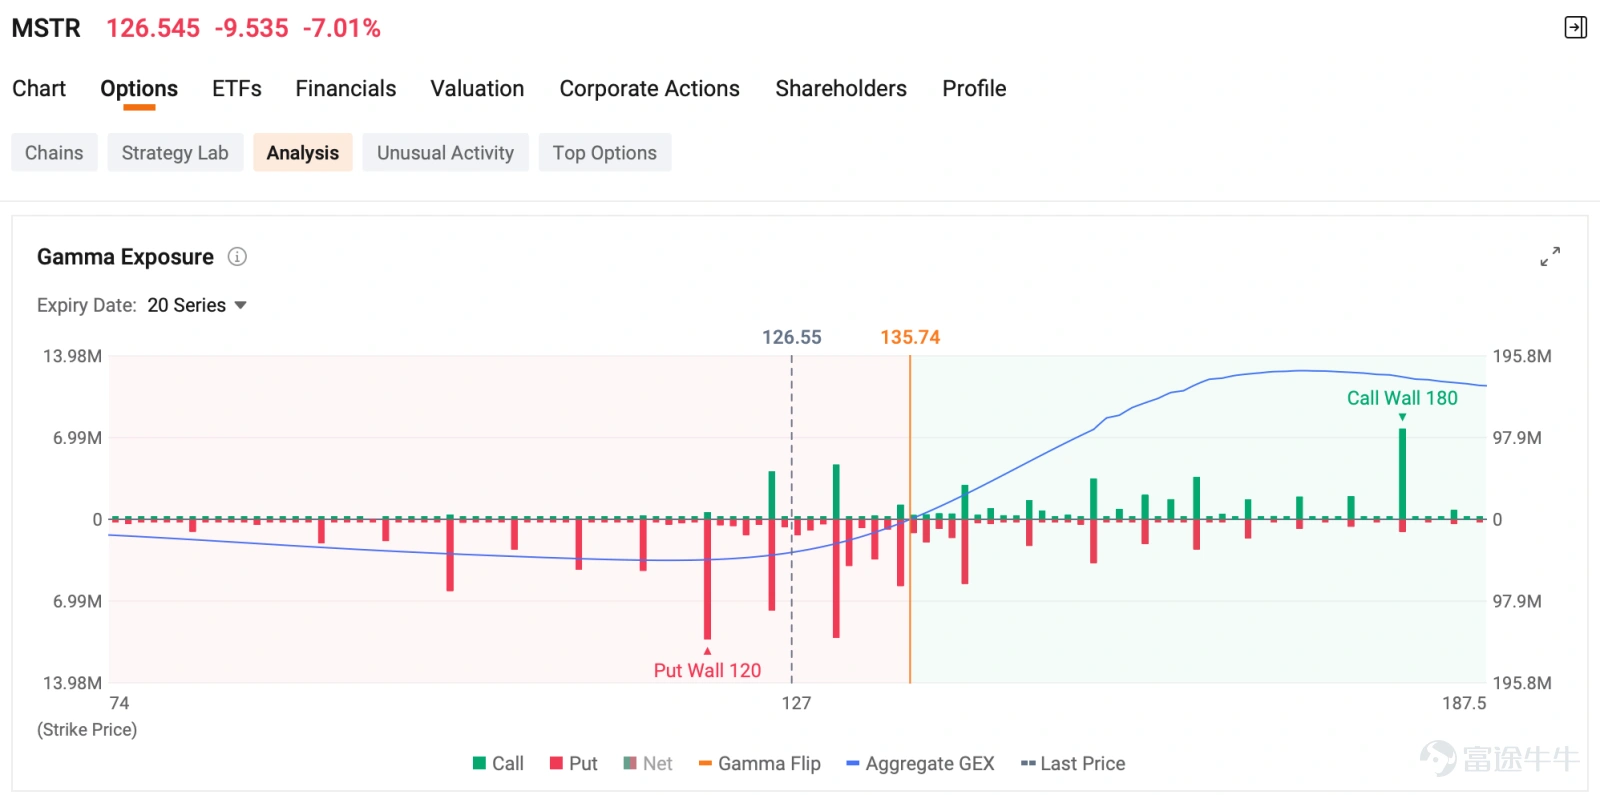This screenshot has height=795, width=1600.
Task: Click the Call Wall 180 marker arrow
Action: click(x=1402, y=417)
